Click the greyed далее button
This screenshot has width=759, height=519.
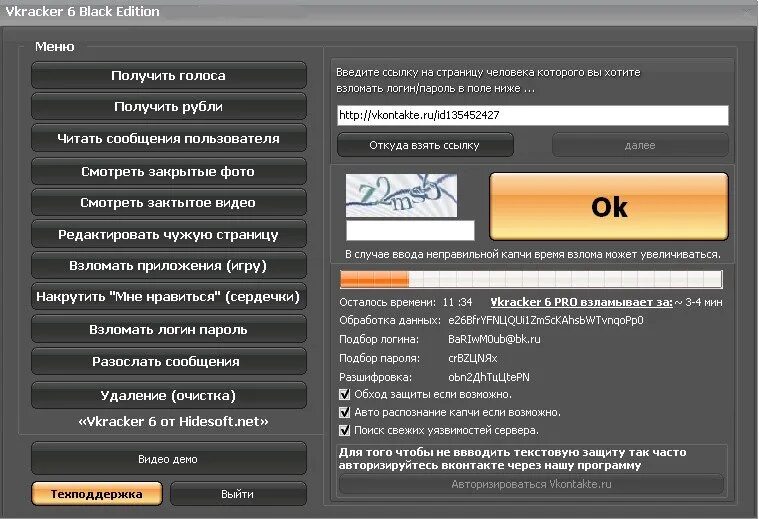pyautogui.click(x=640, y=145)
